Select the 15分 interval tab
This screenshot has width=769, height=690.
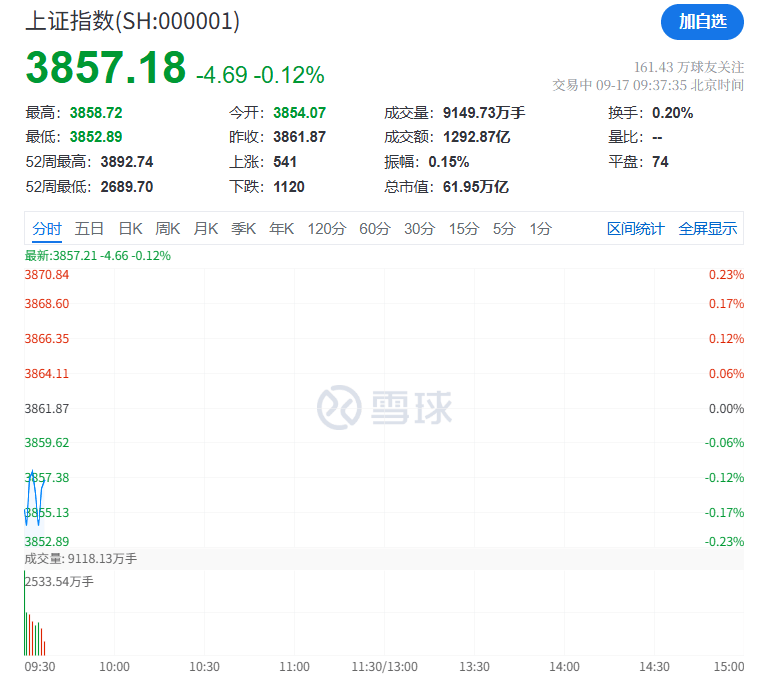coord(463,229)
